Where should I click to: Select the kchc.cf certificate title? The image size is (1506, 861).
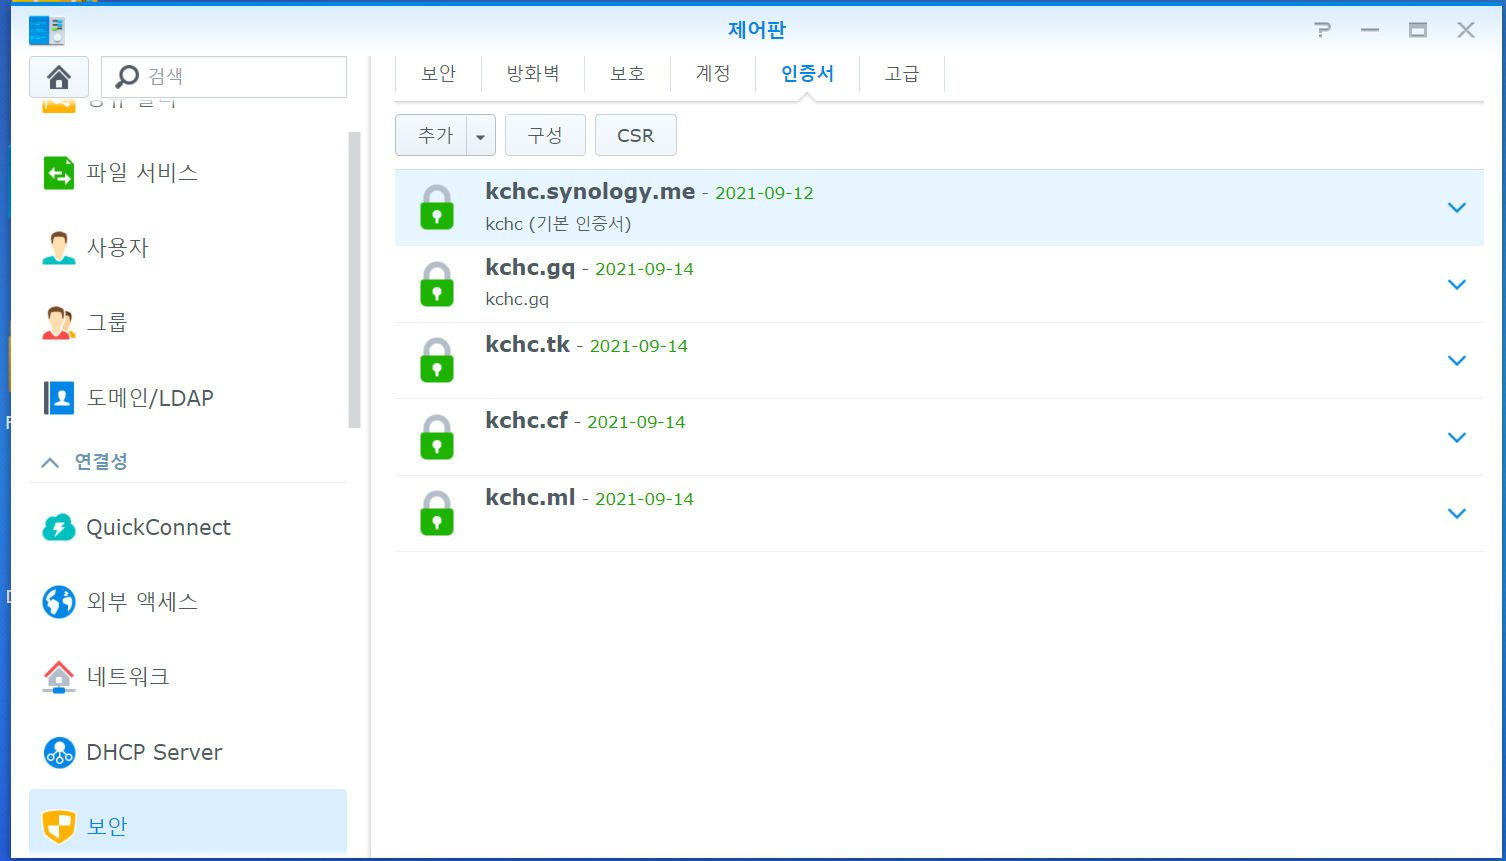click(x=526, y=421)
